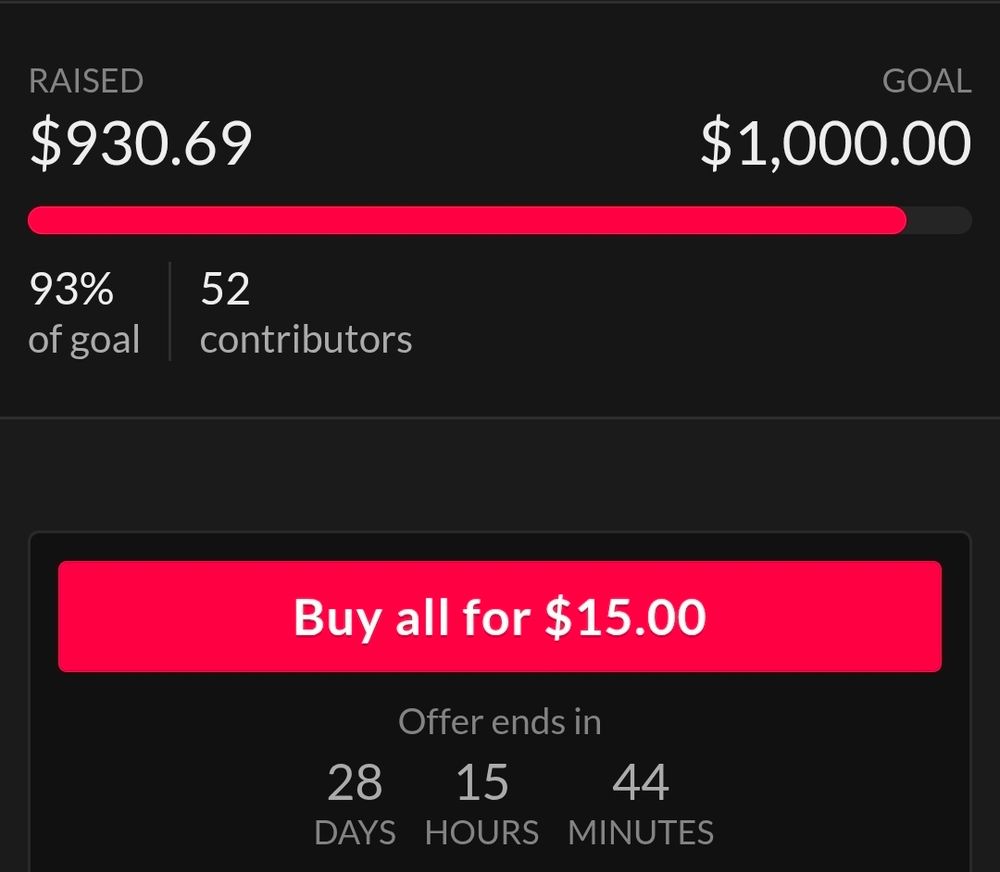Click the Buy all for $15.00 button

(499, 616)
